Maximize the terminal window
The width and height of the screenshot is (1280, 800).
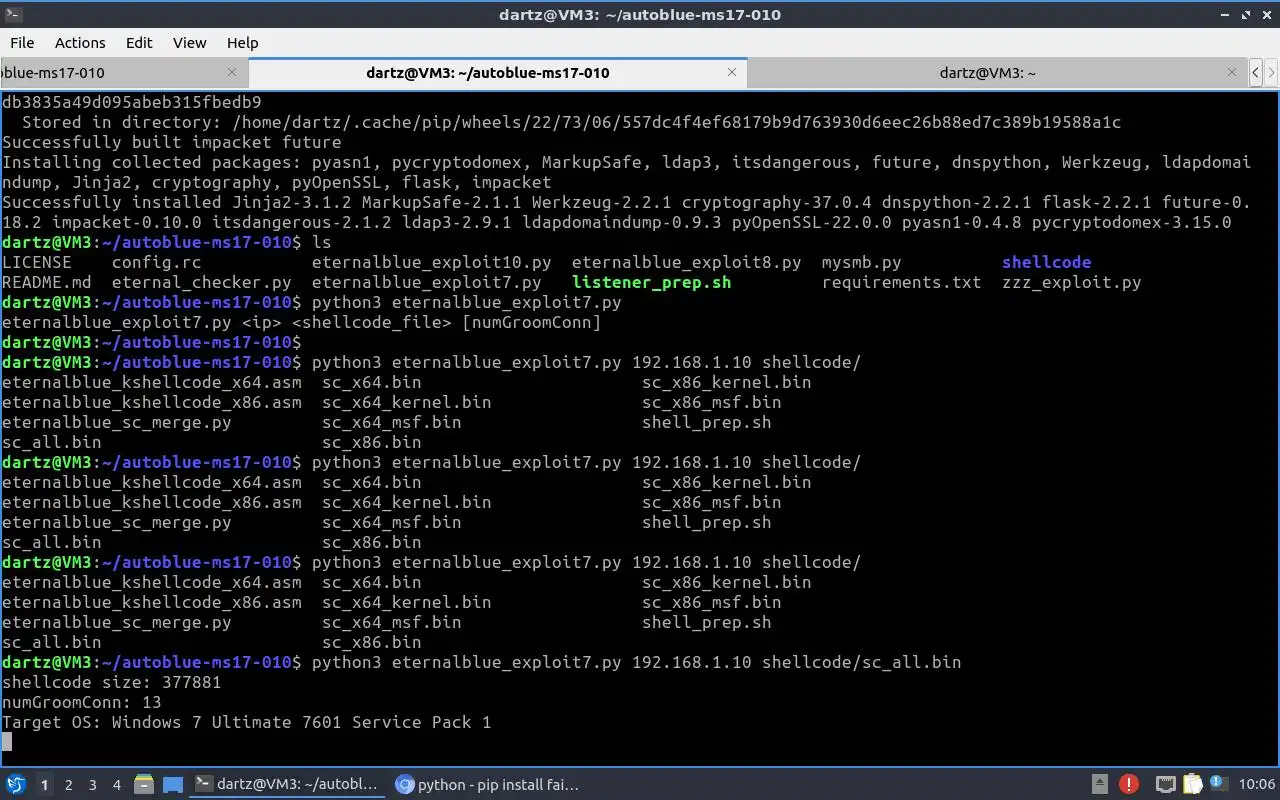[x=1245, y=14]
